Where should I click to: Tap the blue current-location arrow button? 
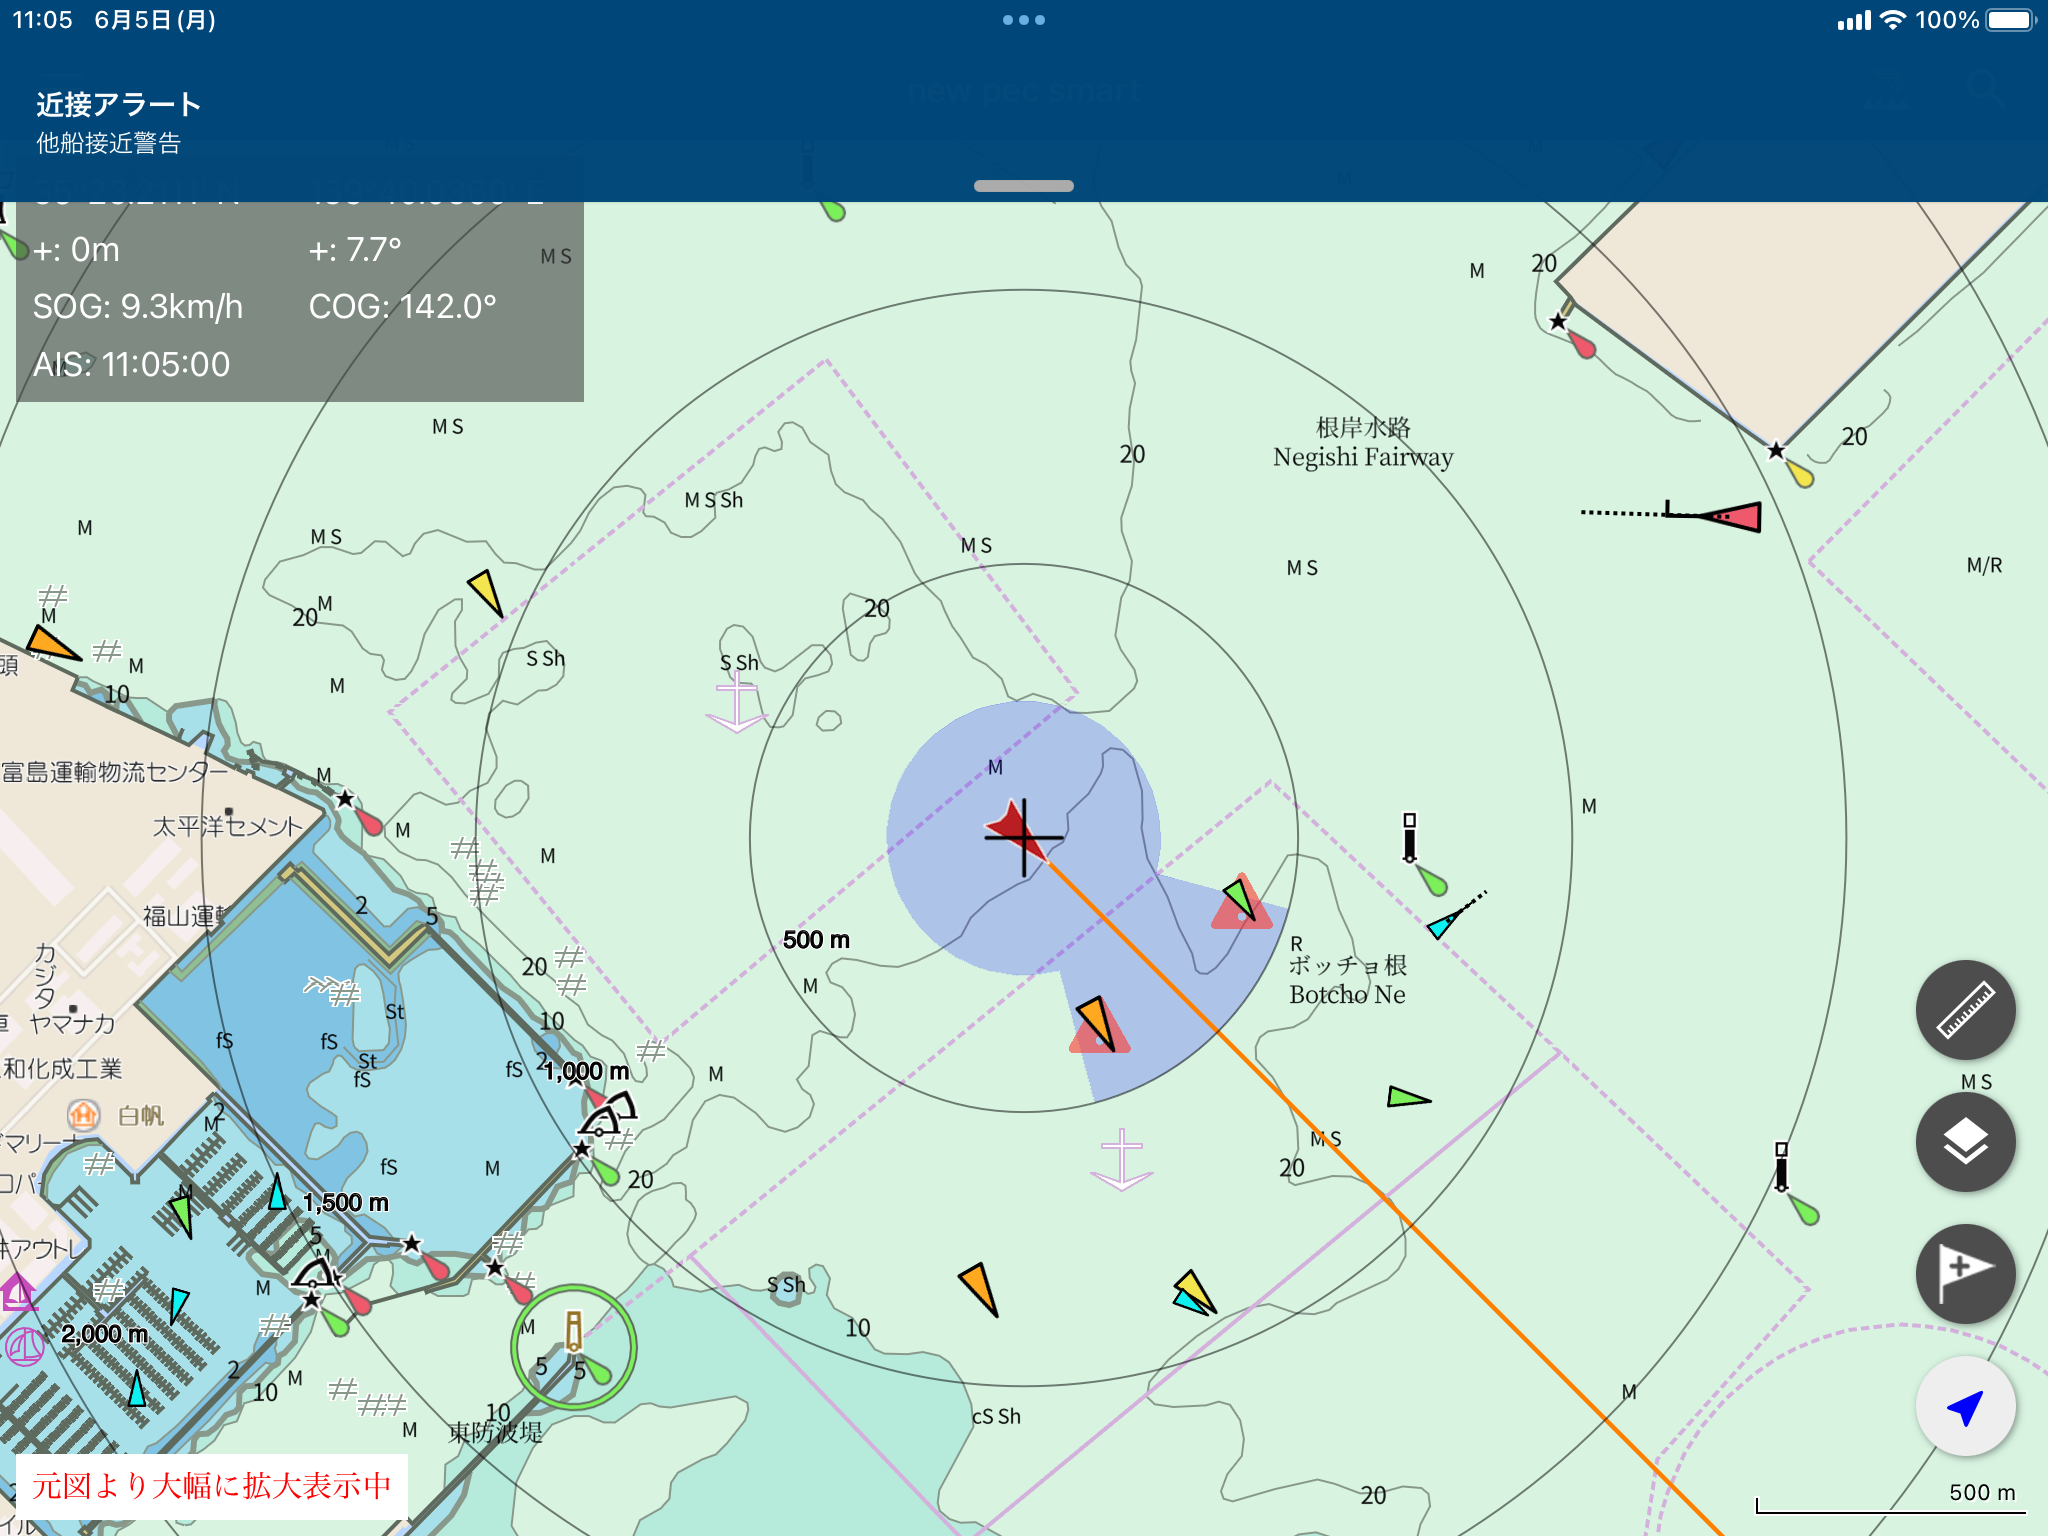coord(1964,1406)
